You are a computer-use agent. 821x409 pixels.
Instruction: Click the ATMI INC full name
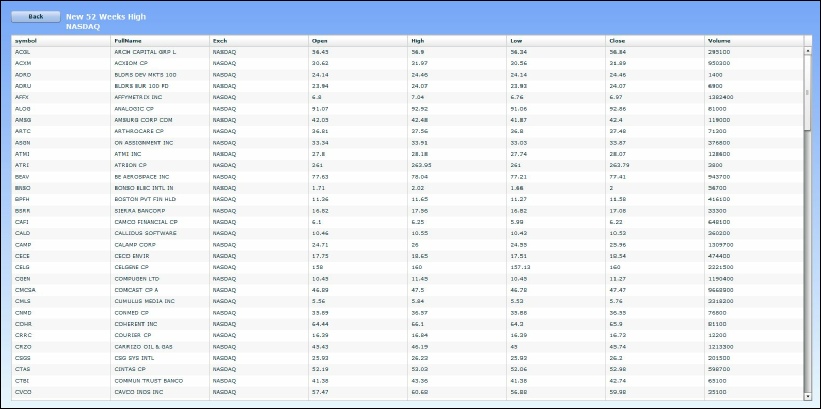click(x=128, y=154)
